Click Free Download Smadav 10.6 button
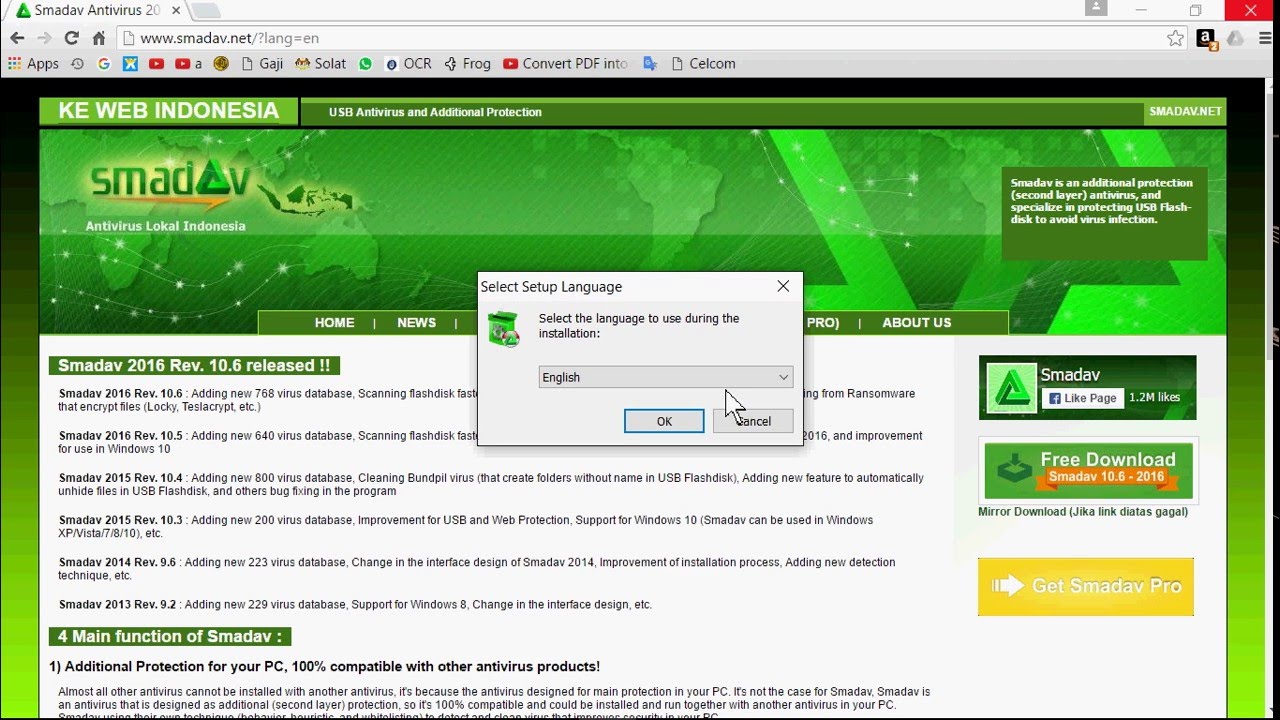This screenshot has width=1280, height=720. pos(1088,469)
